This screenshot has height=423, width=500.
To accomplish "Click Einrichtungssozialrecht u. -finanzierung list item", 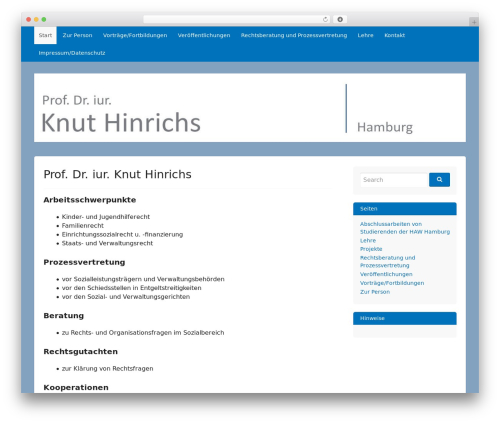I will click(x=122, y=234).
